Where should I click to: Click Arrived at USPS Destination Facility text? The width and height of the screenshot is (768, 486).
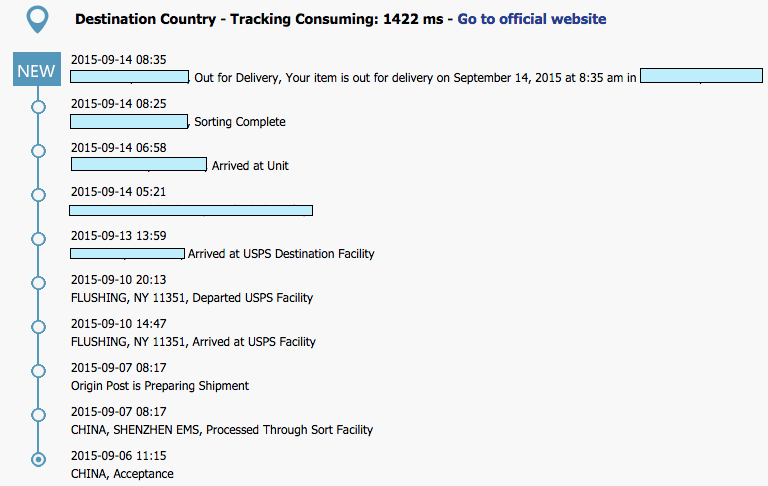coord(281,254)
